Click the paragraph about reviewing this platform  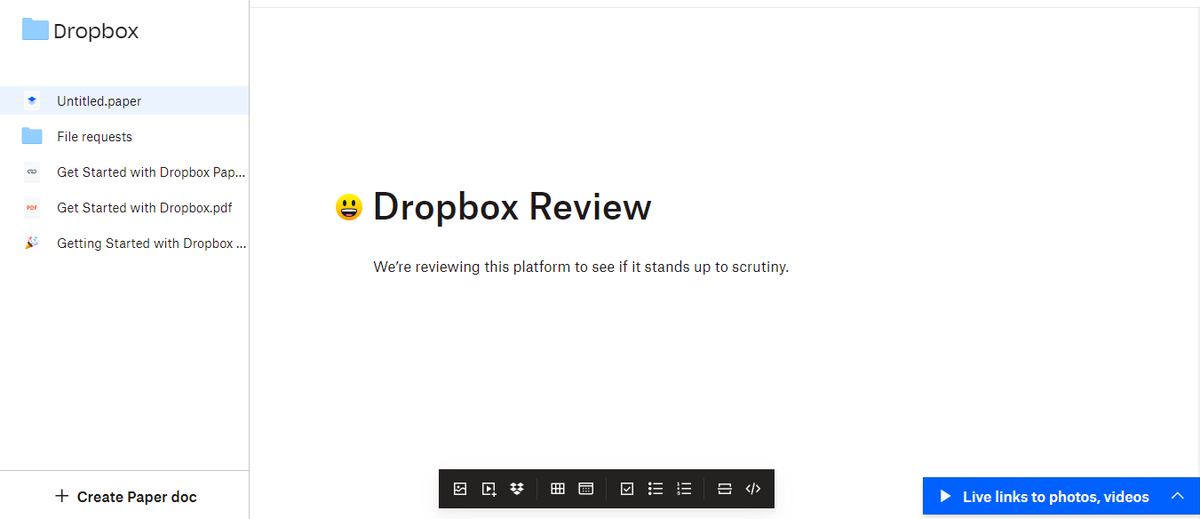click(581, 267)
